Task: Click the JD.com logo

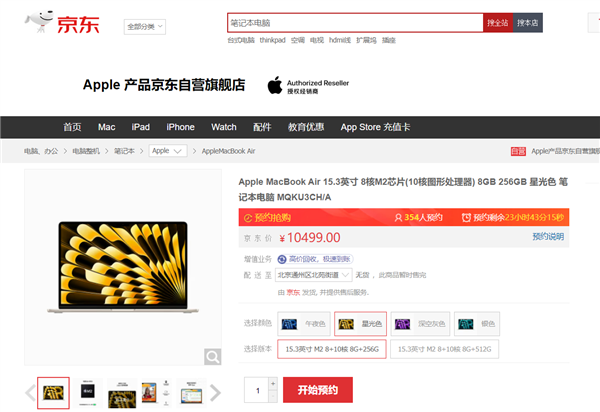Action: tap(62, 22)
